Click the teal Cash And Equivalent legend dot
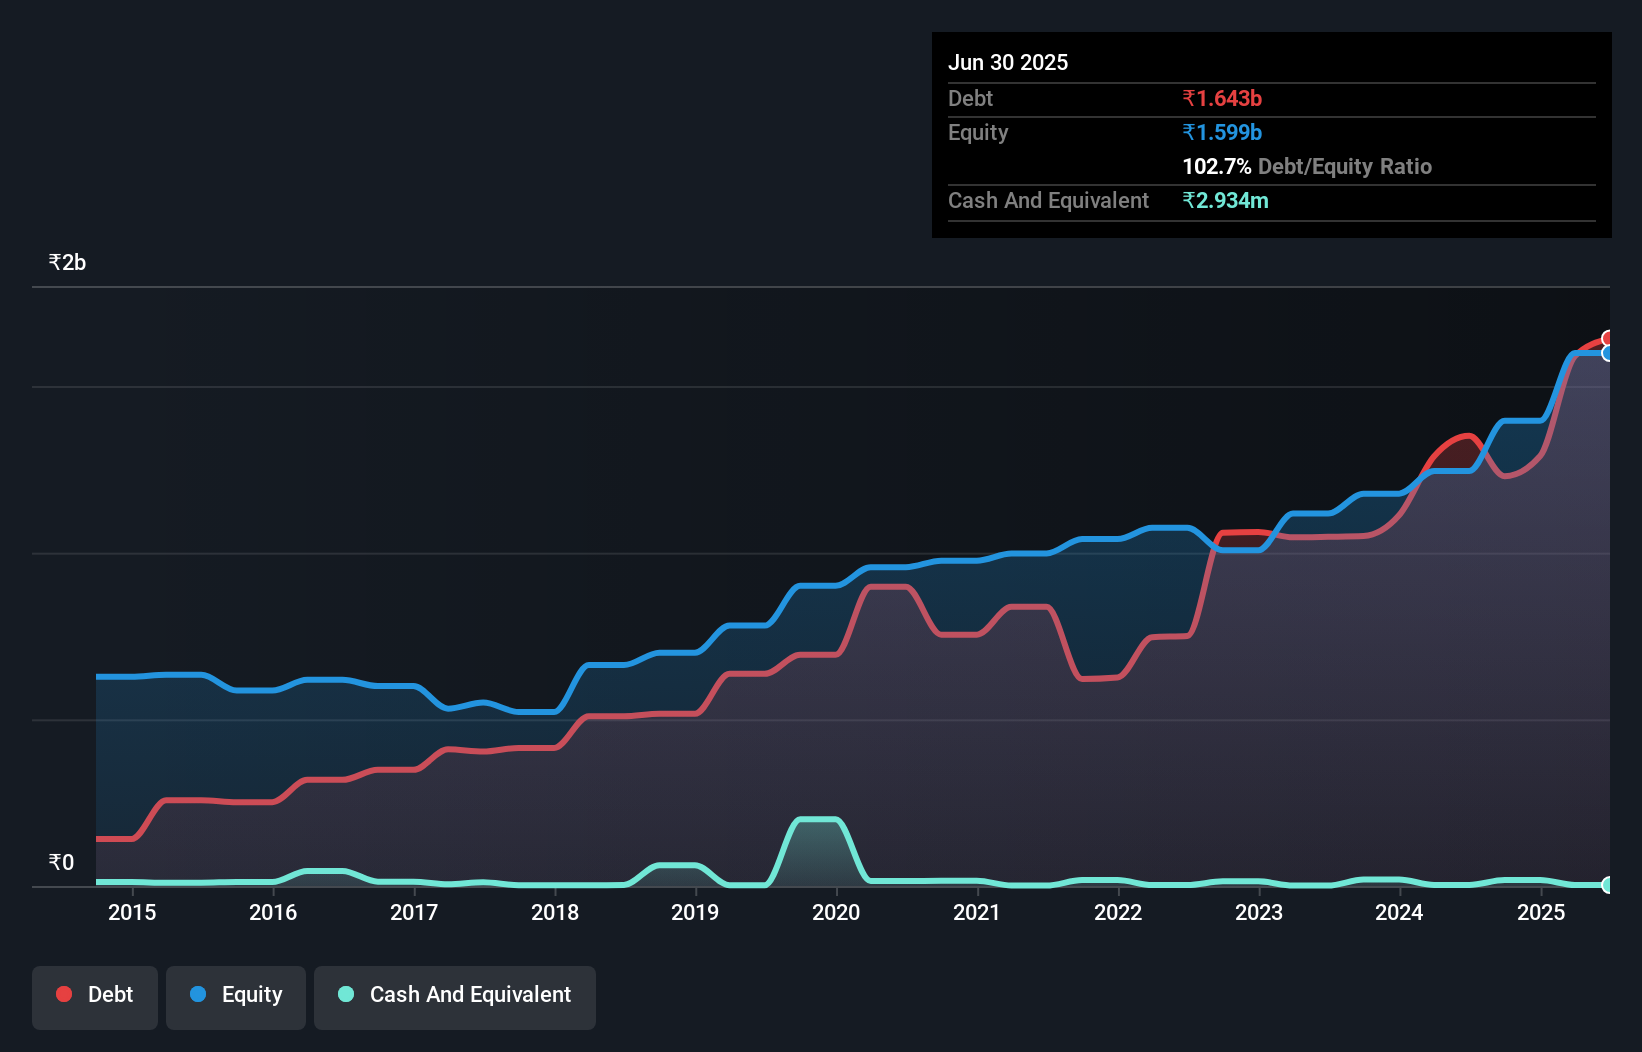 click(x=346, y=994)
